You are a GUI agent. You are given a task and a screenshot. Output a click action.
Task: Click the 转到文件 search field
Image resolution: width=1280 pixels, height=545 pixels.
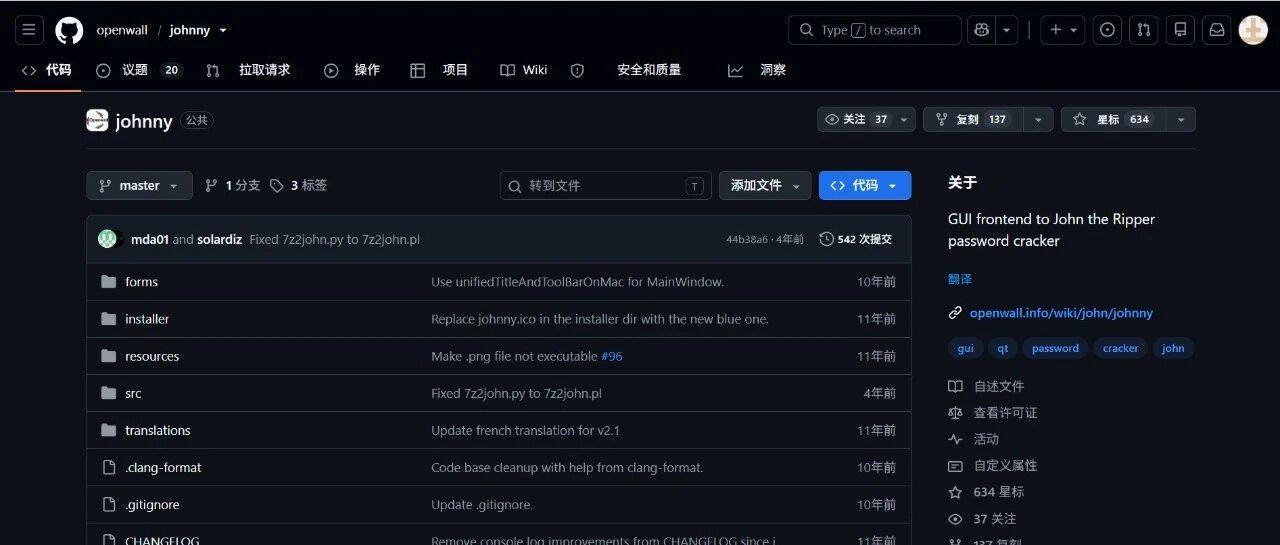click(x=606, y=185)
